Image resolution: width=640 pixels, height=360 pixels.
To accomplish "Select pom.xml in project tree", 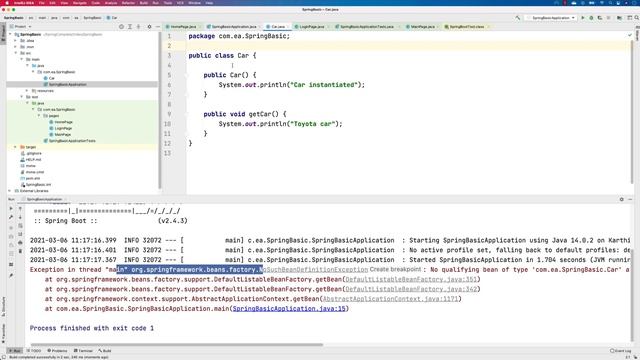I will point(31,178).
